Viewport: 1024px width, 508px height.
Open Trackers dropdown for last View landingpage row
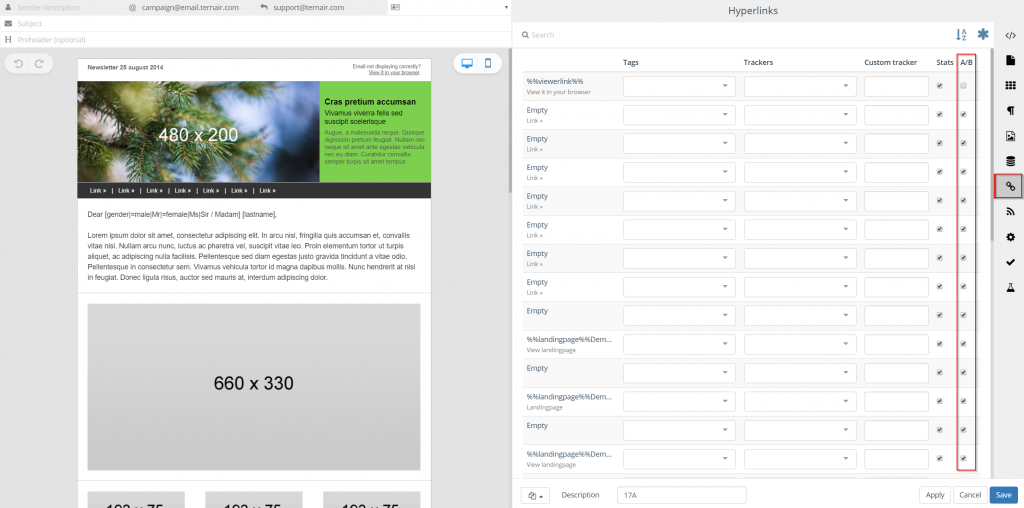click(x=800, y=459)
